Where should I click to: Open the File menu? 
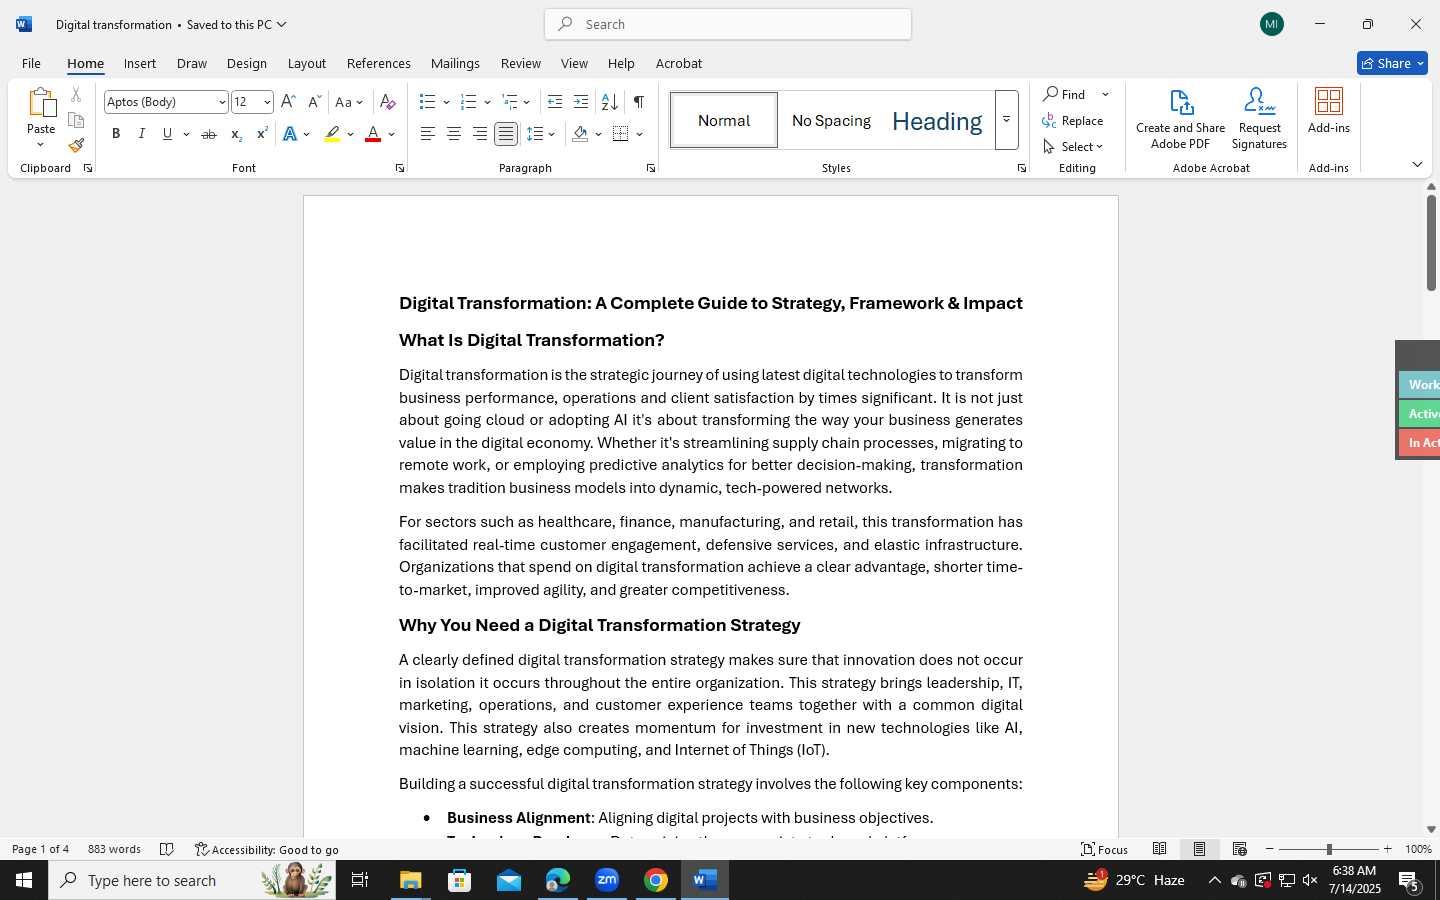pyautogui.click(x=31, y=63)
